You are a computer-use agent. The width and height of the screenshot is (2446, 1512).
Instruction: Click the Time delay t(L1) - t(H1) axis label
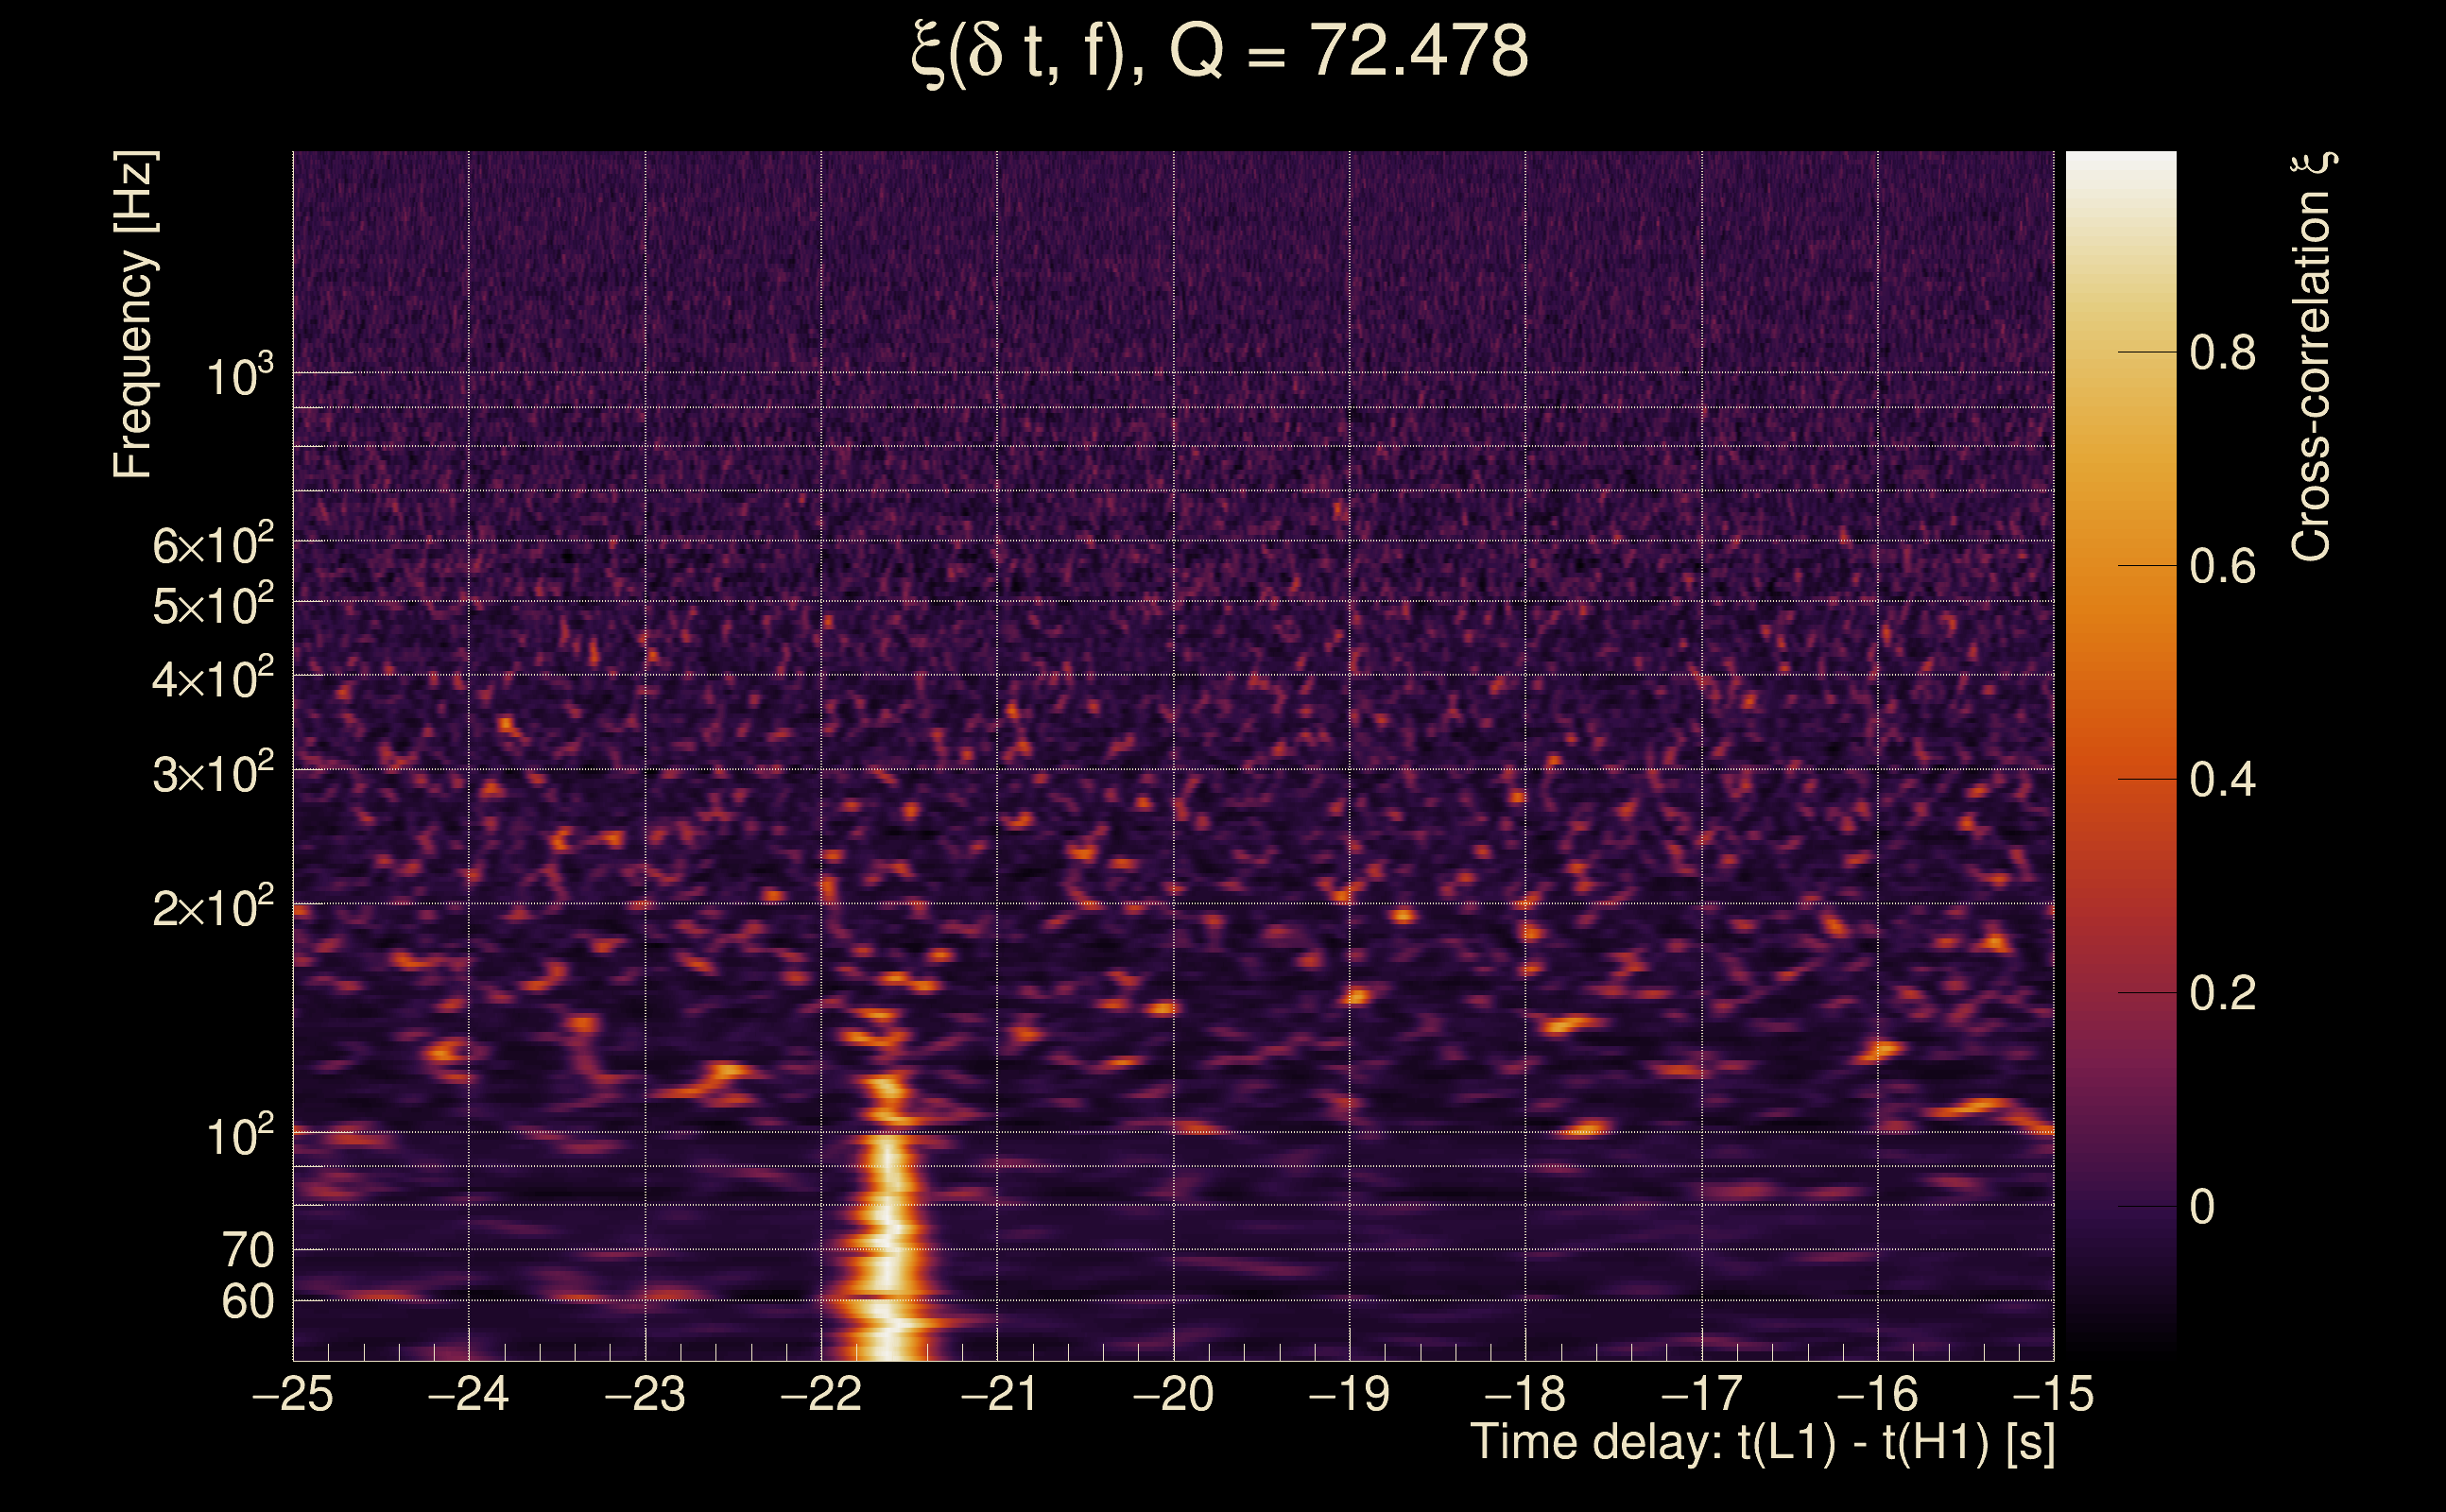(x=1762, y=1443)
